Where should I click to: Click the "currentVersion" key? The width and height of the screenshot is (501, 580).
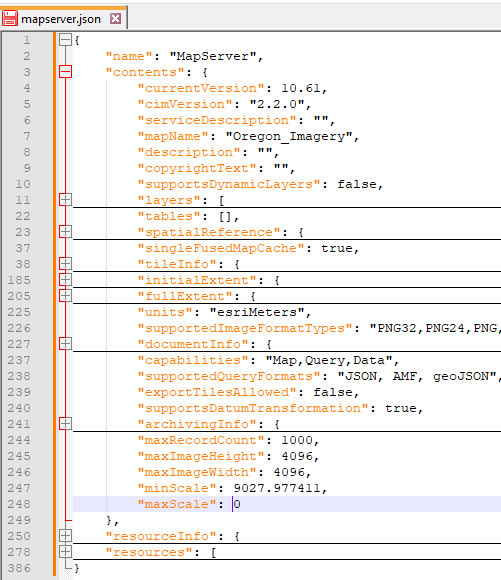click(x=201, y=88)
